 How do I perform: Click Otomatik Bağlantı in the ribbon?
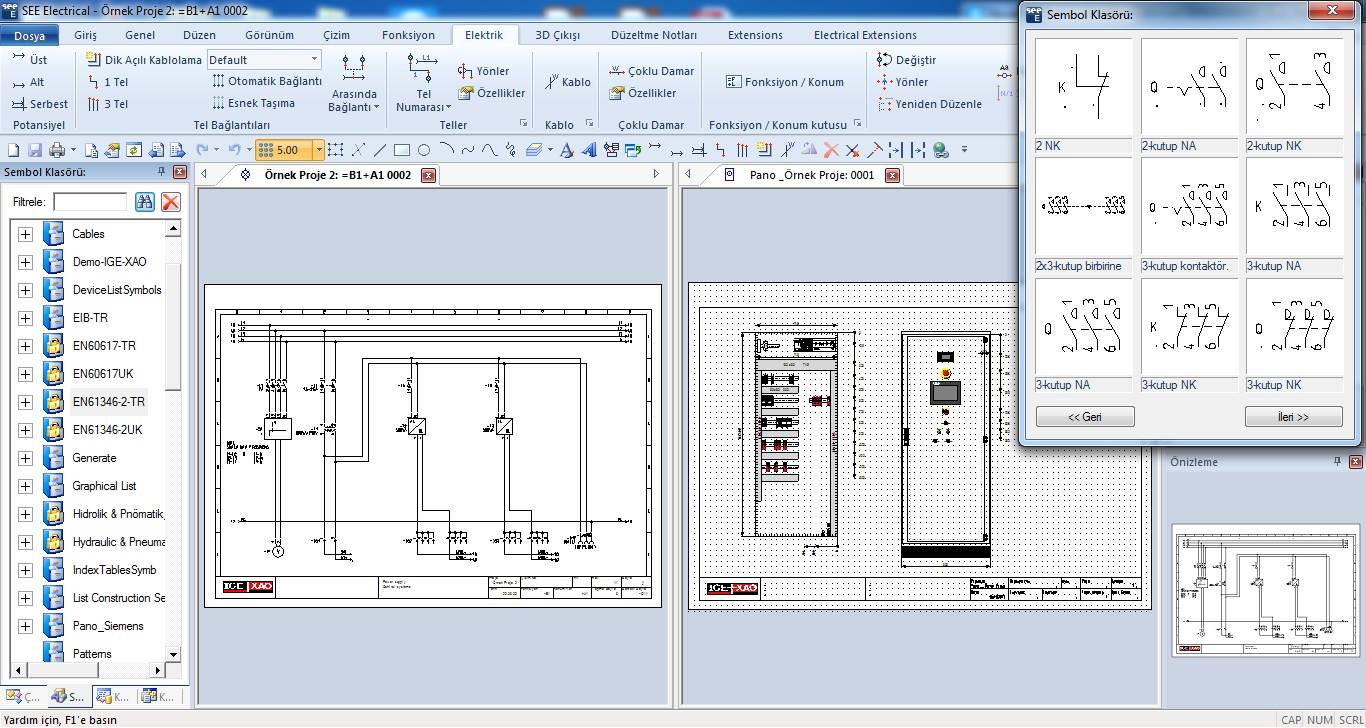[x=267, y=81]
